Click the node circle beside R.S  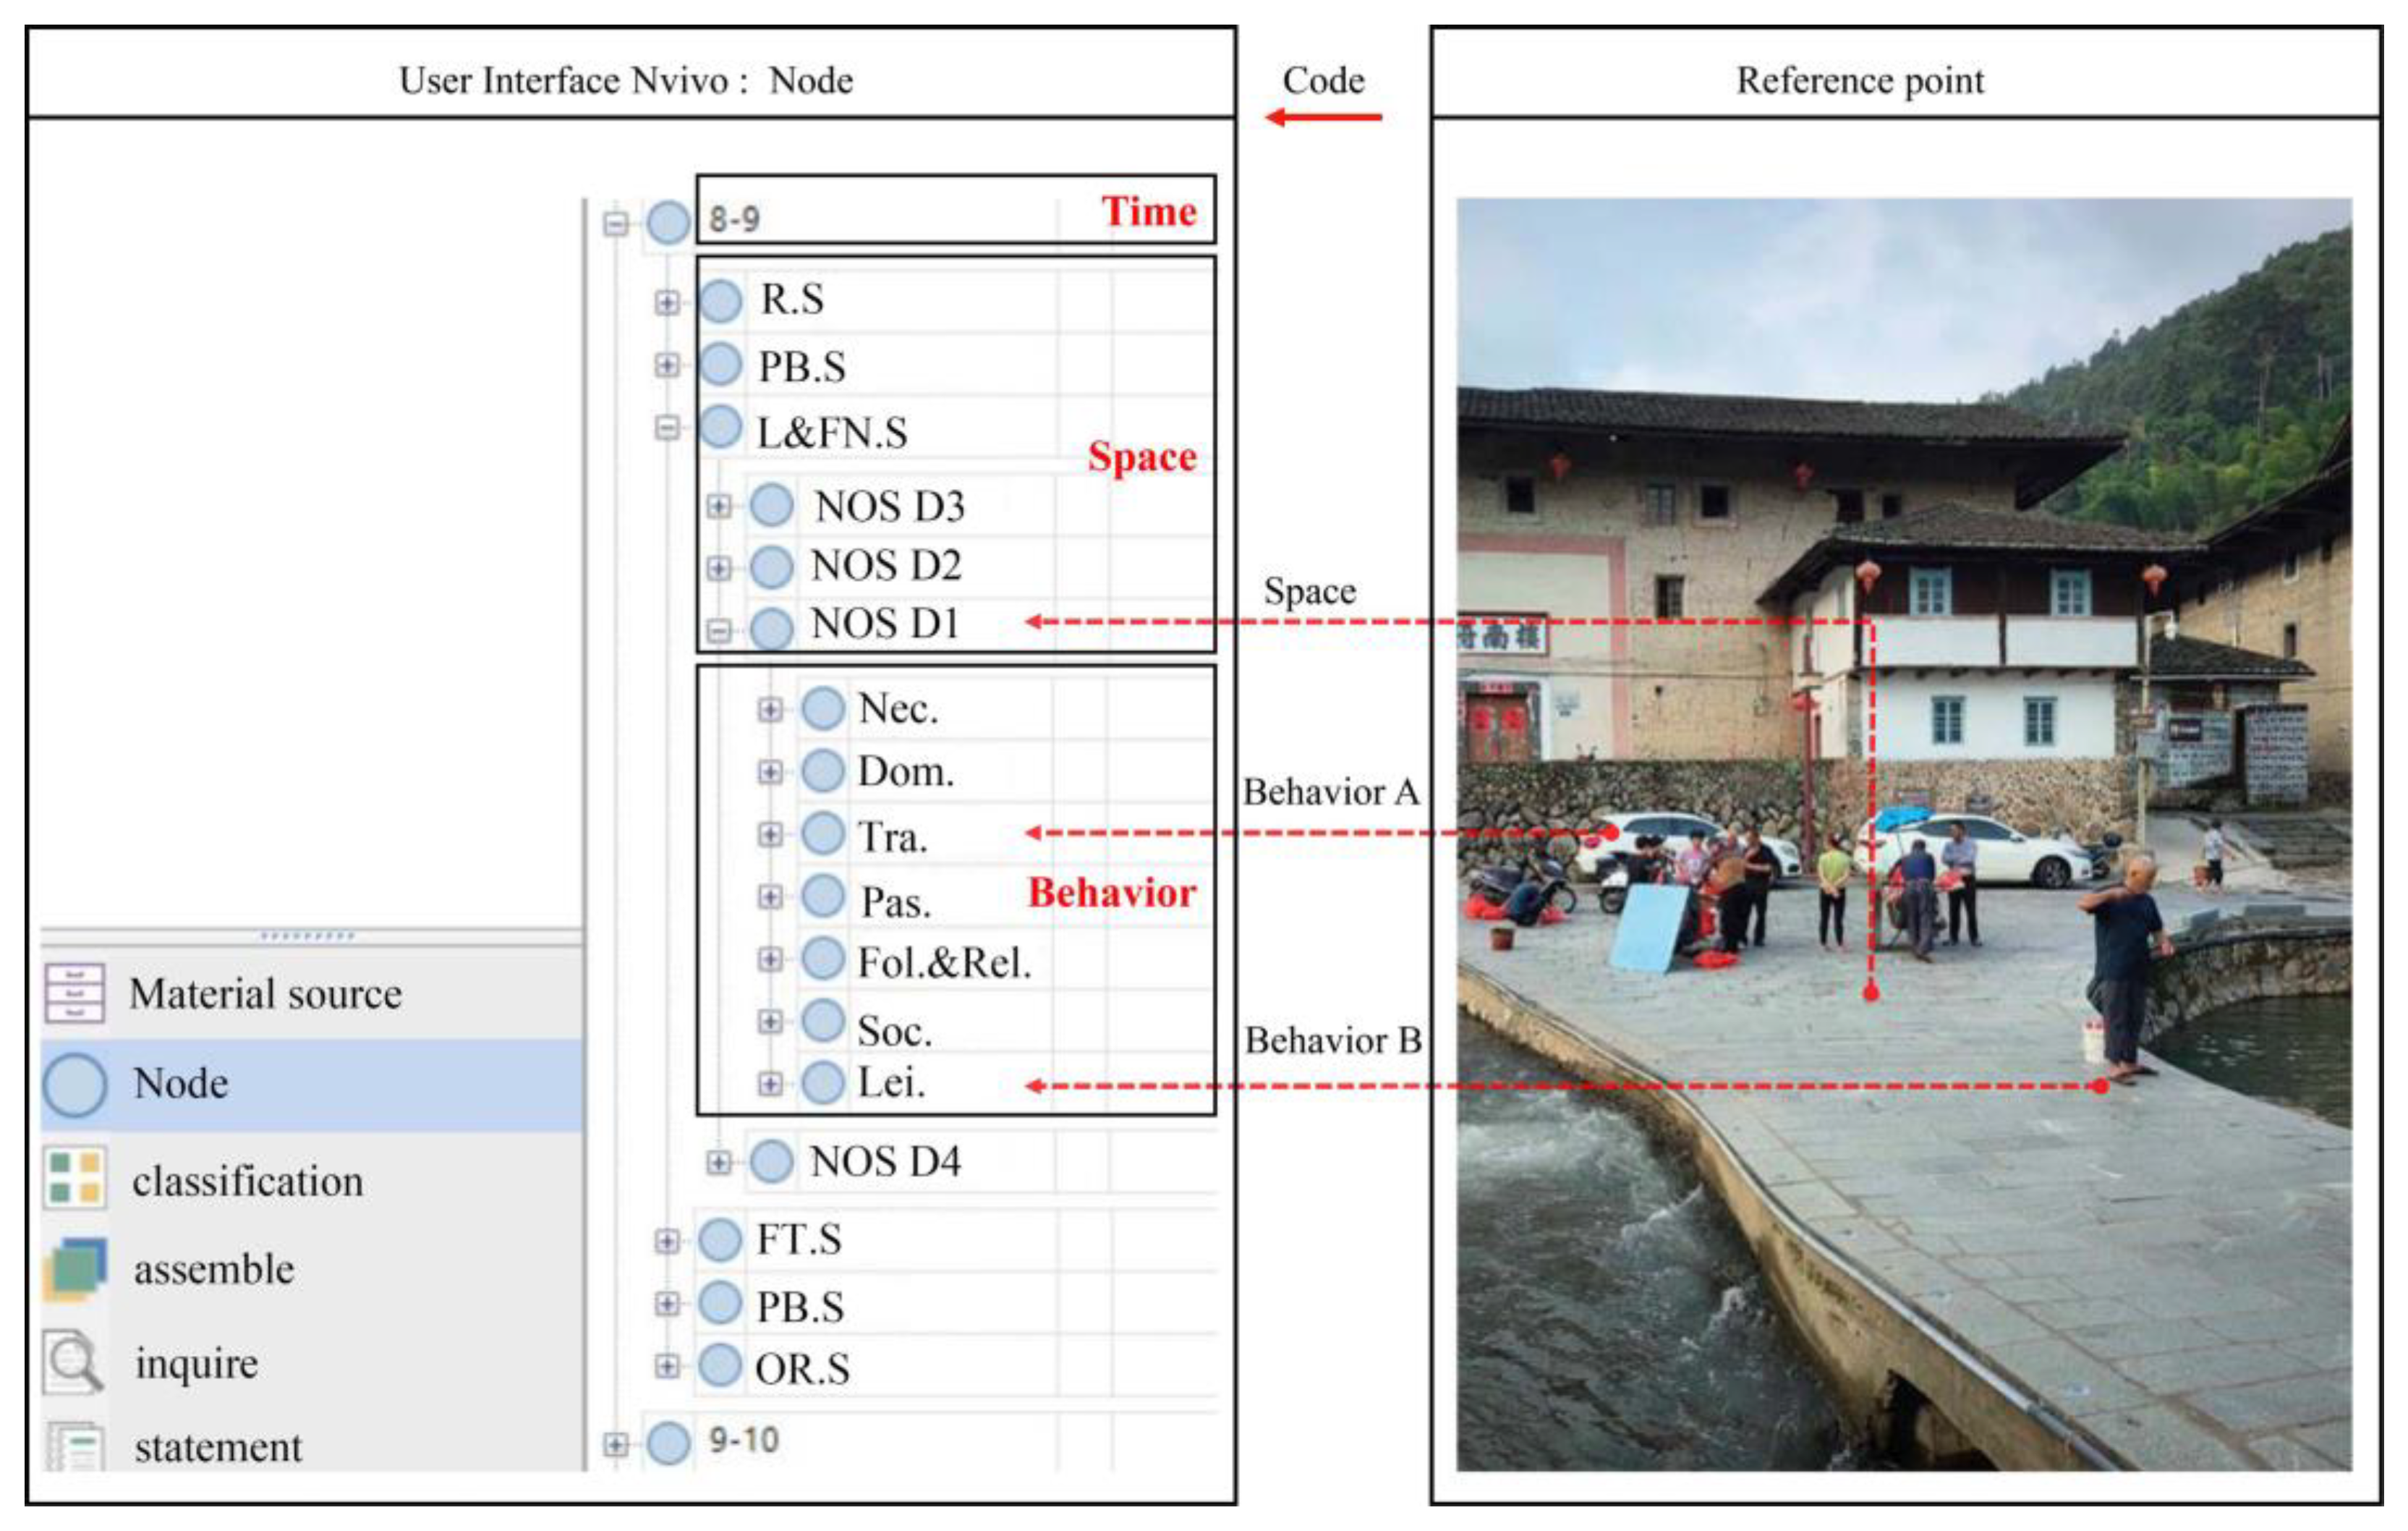[720, 300]
